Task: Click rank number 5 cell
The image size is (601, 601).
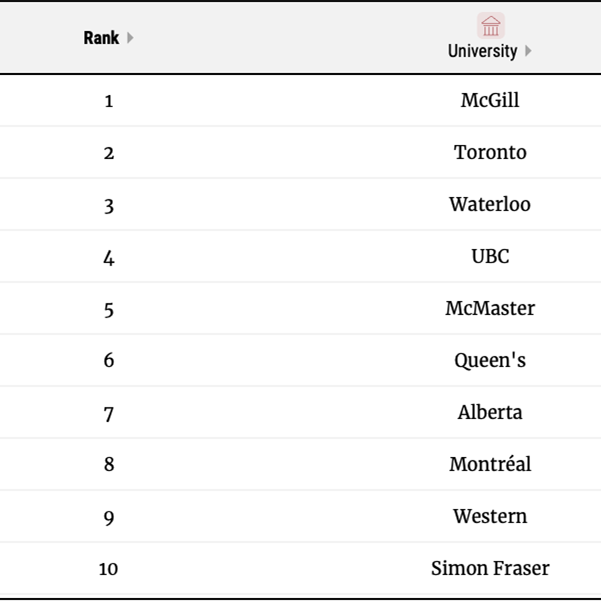Action: coord(109,310)
